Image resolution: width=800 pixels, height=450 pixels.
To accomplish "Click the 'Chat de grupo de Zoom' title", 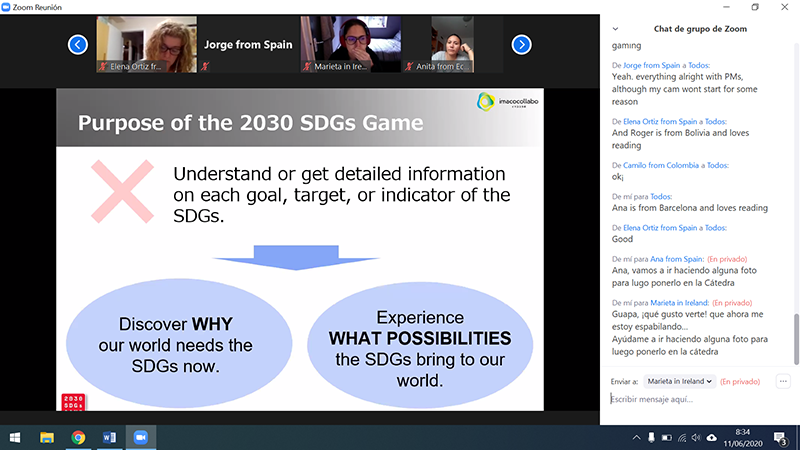I will point(700,29).
